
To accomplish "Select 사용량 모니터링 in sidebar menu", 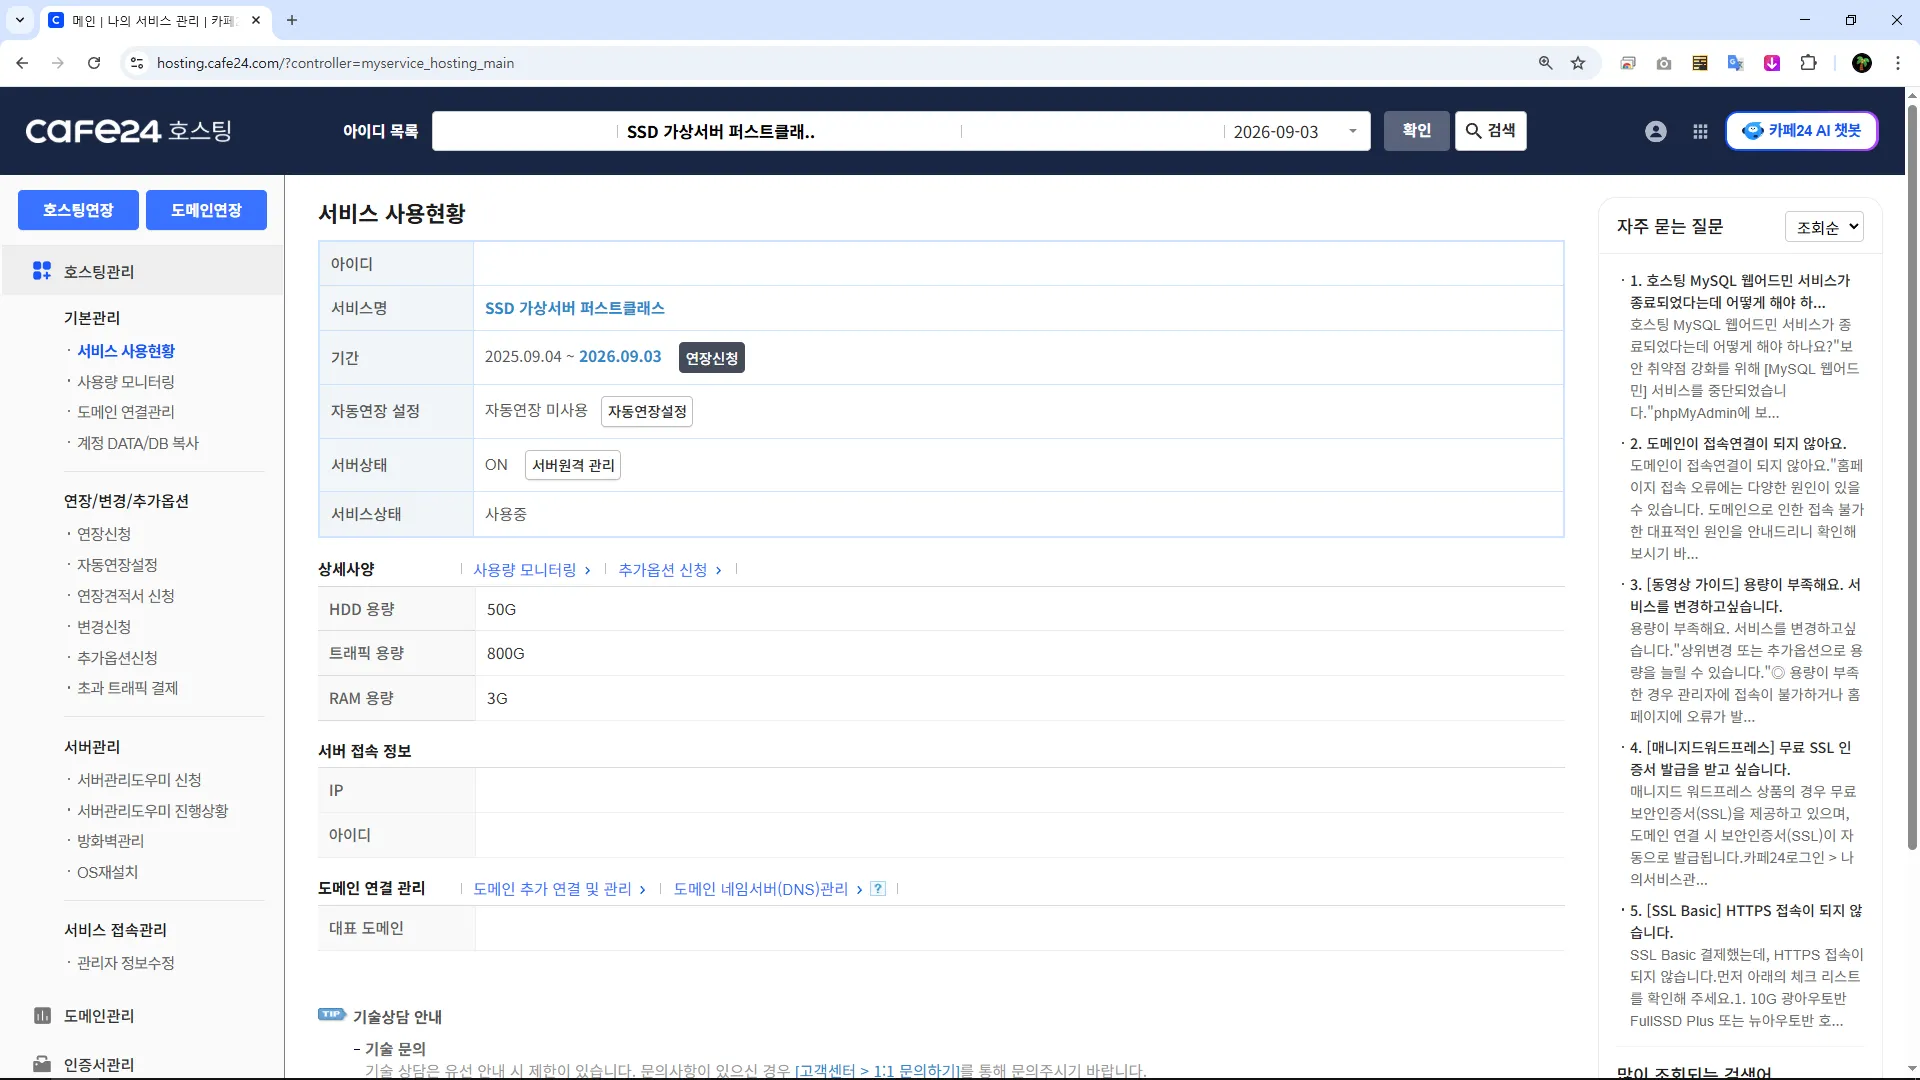I will tap(126, 382).
